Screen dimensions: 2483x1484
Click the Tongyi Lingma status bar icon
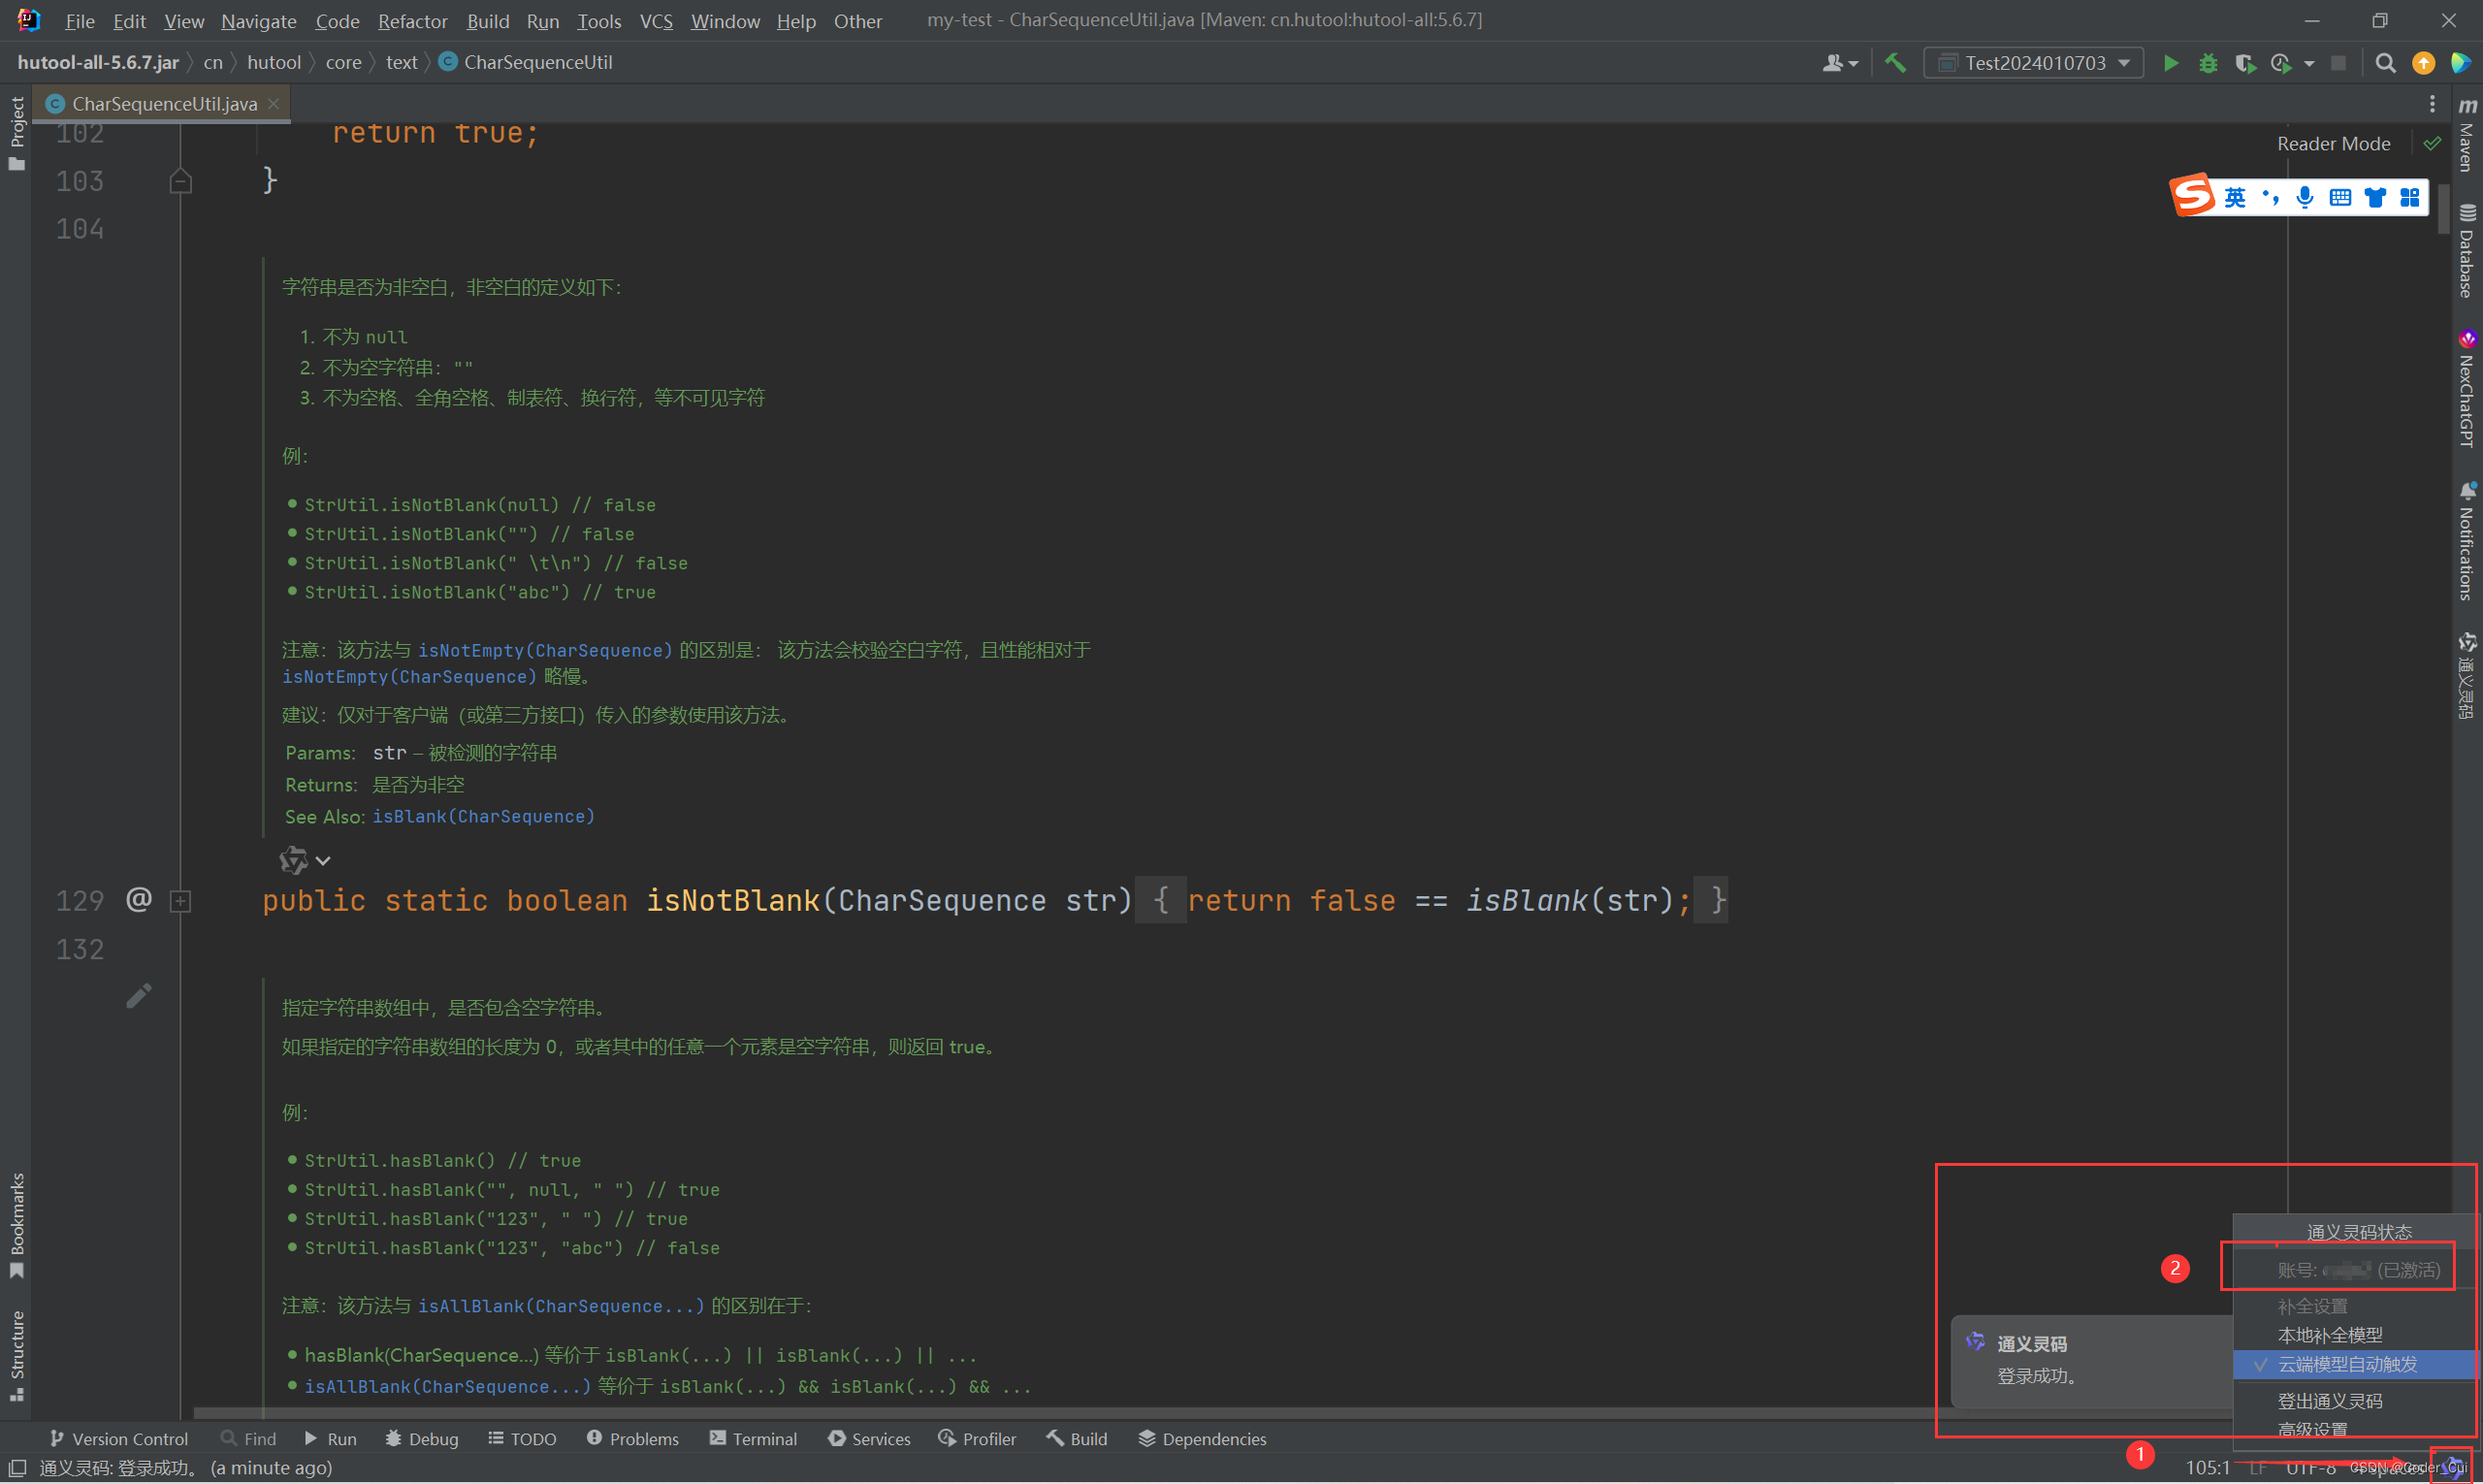(2454, 1467)
